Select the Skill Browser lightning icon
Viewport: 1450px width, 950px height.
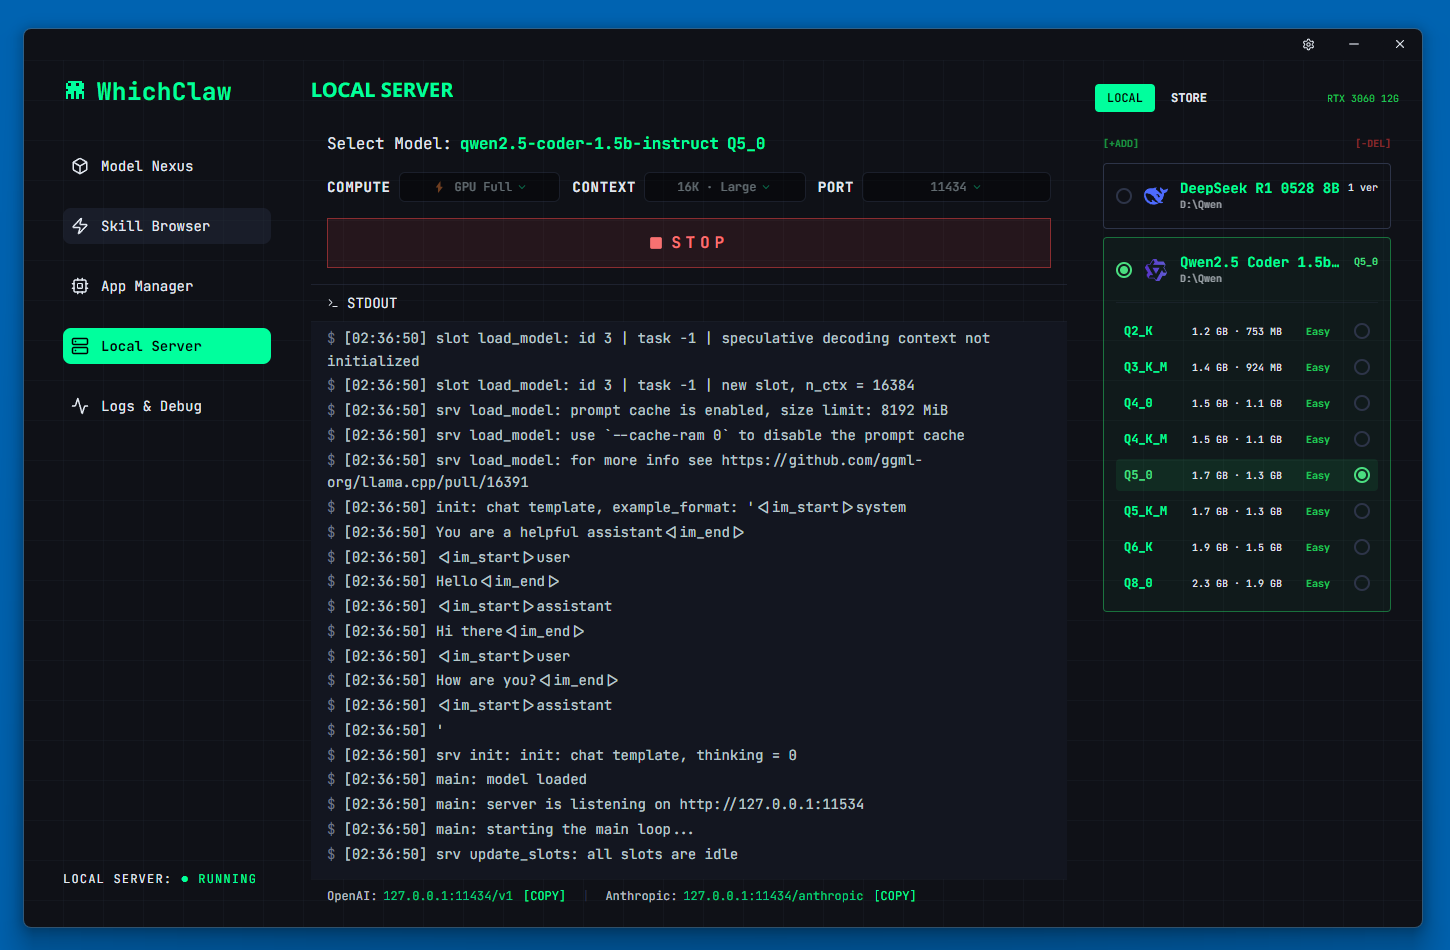coord(80,226)
